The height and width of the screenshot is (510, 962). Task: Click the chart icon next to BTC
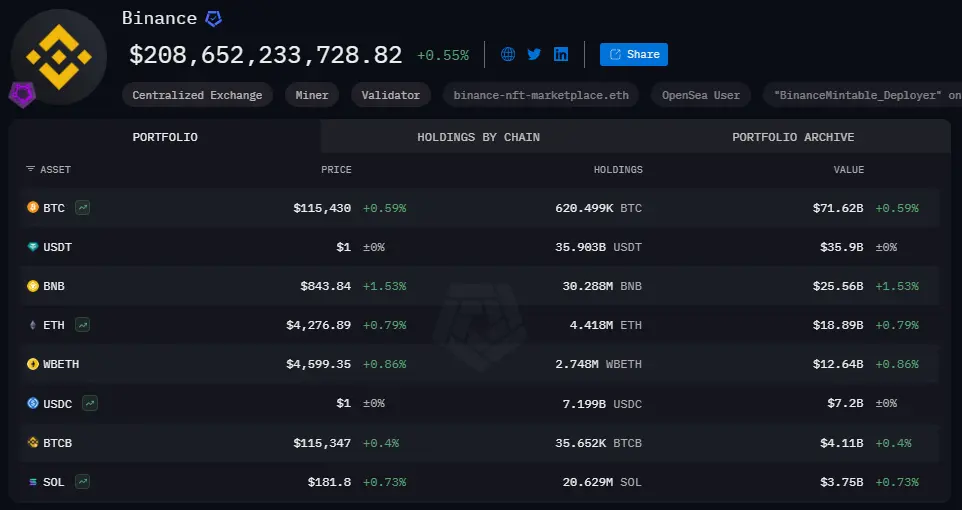pyautogui.click(x=83, y=208)
